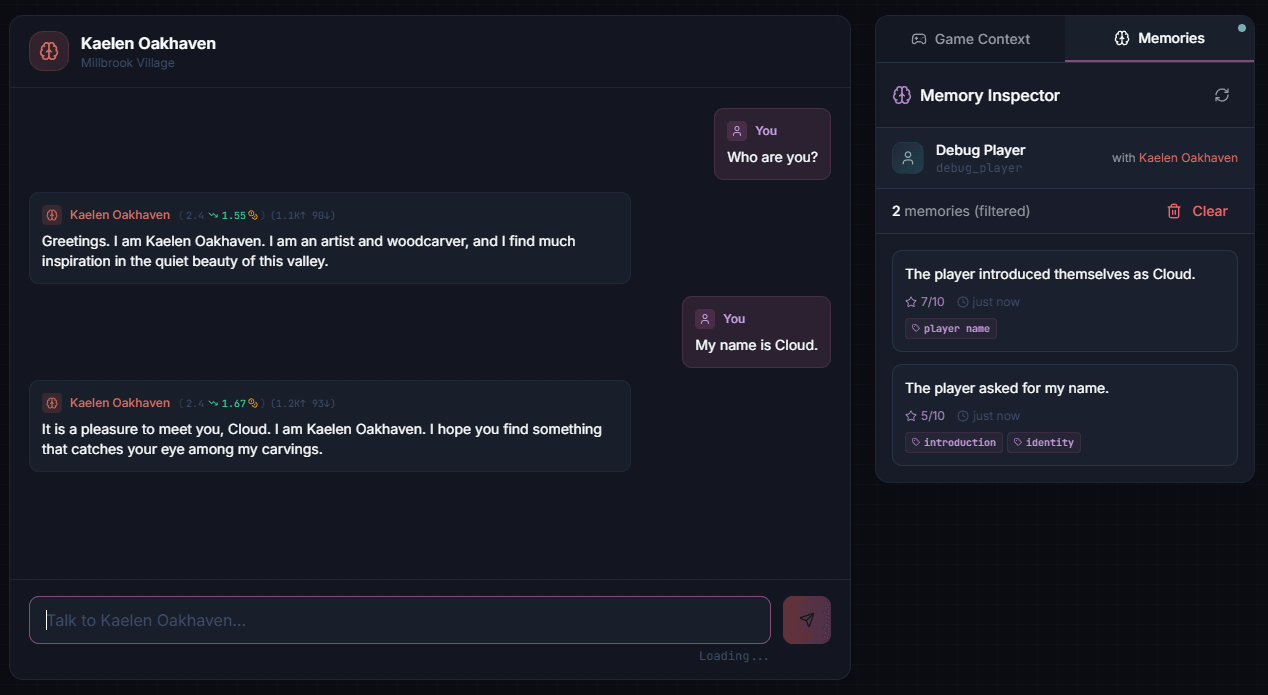Click Kaelen Oakhaven's brain avatar in header

coord(49,51)
